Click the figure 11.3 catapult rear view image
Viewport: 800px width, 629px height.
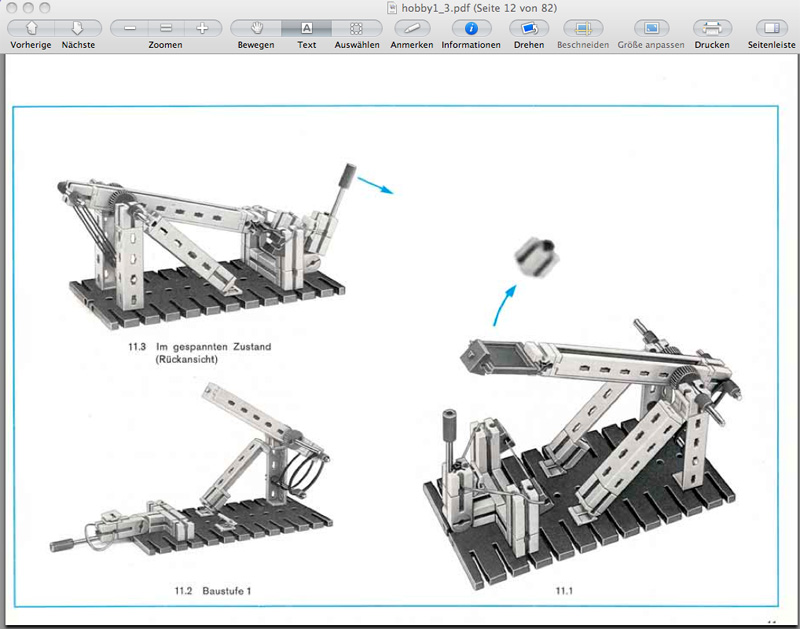(x=204, y=247)
